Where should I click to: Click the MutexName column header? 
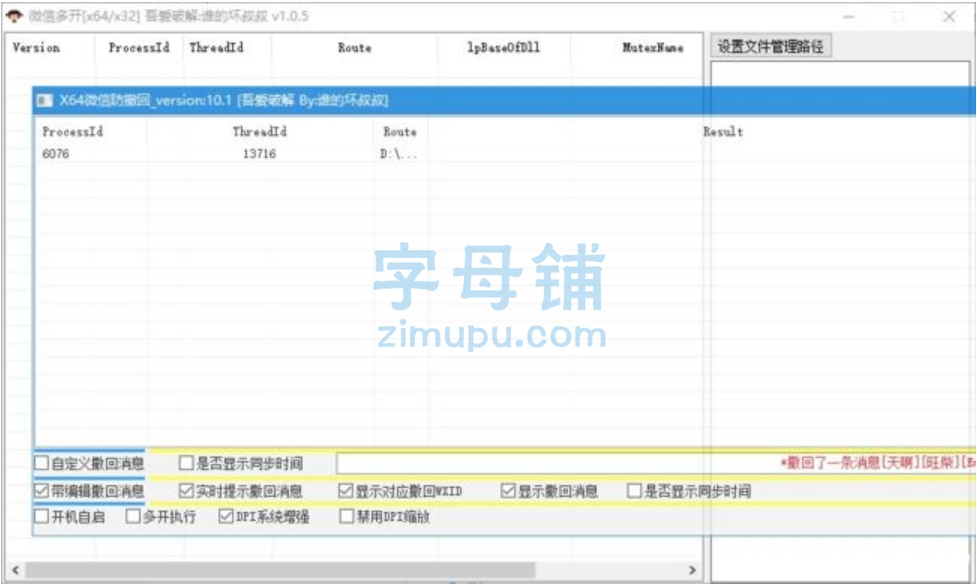tap(652, 47)
